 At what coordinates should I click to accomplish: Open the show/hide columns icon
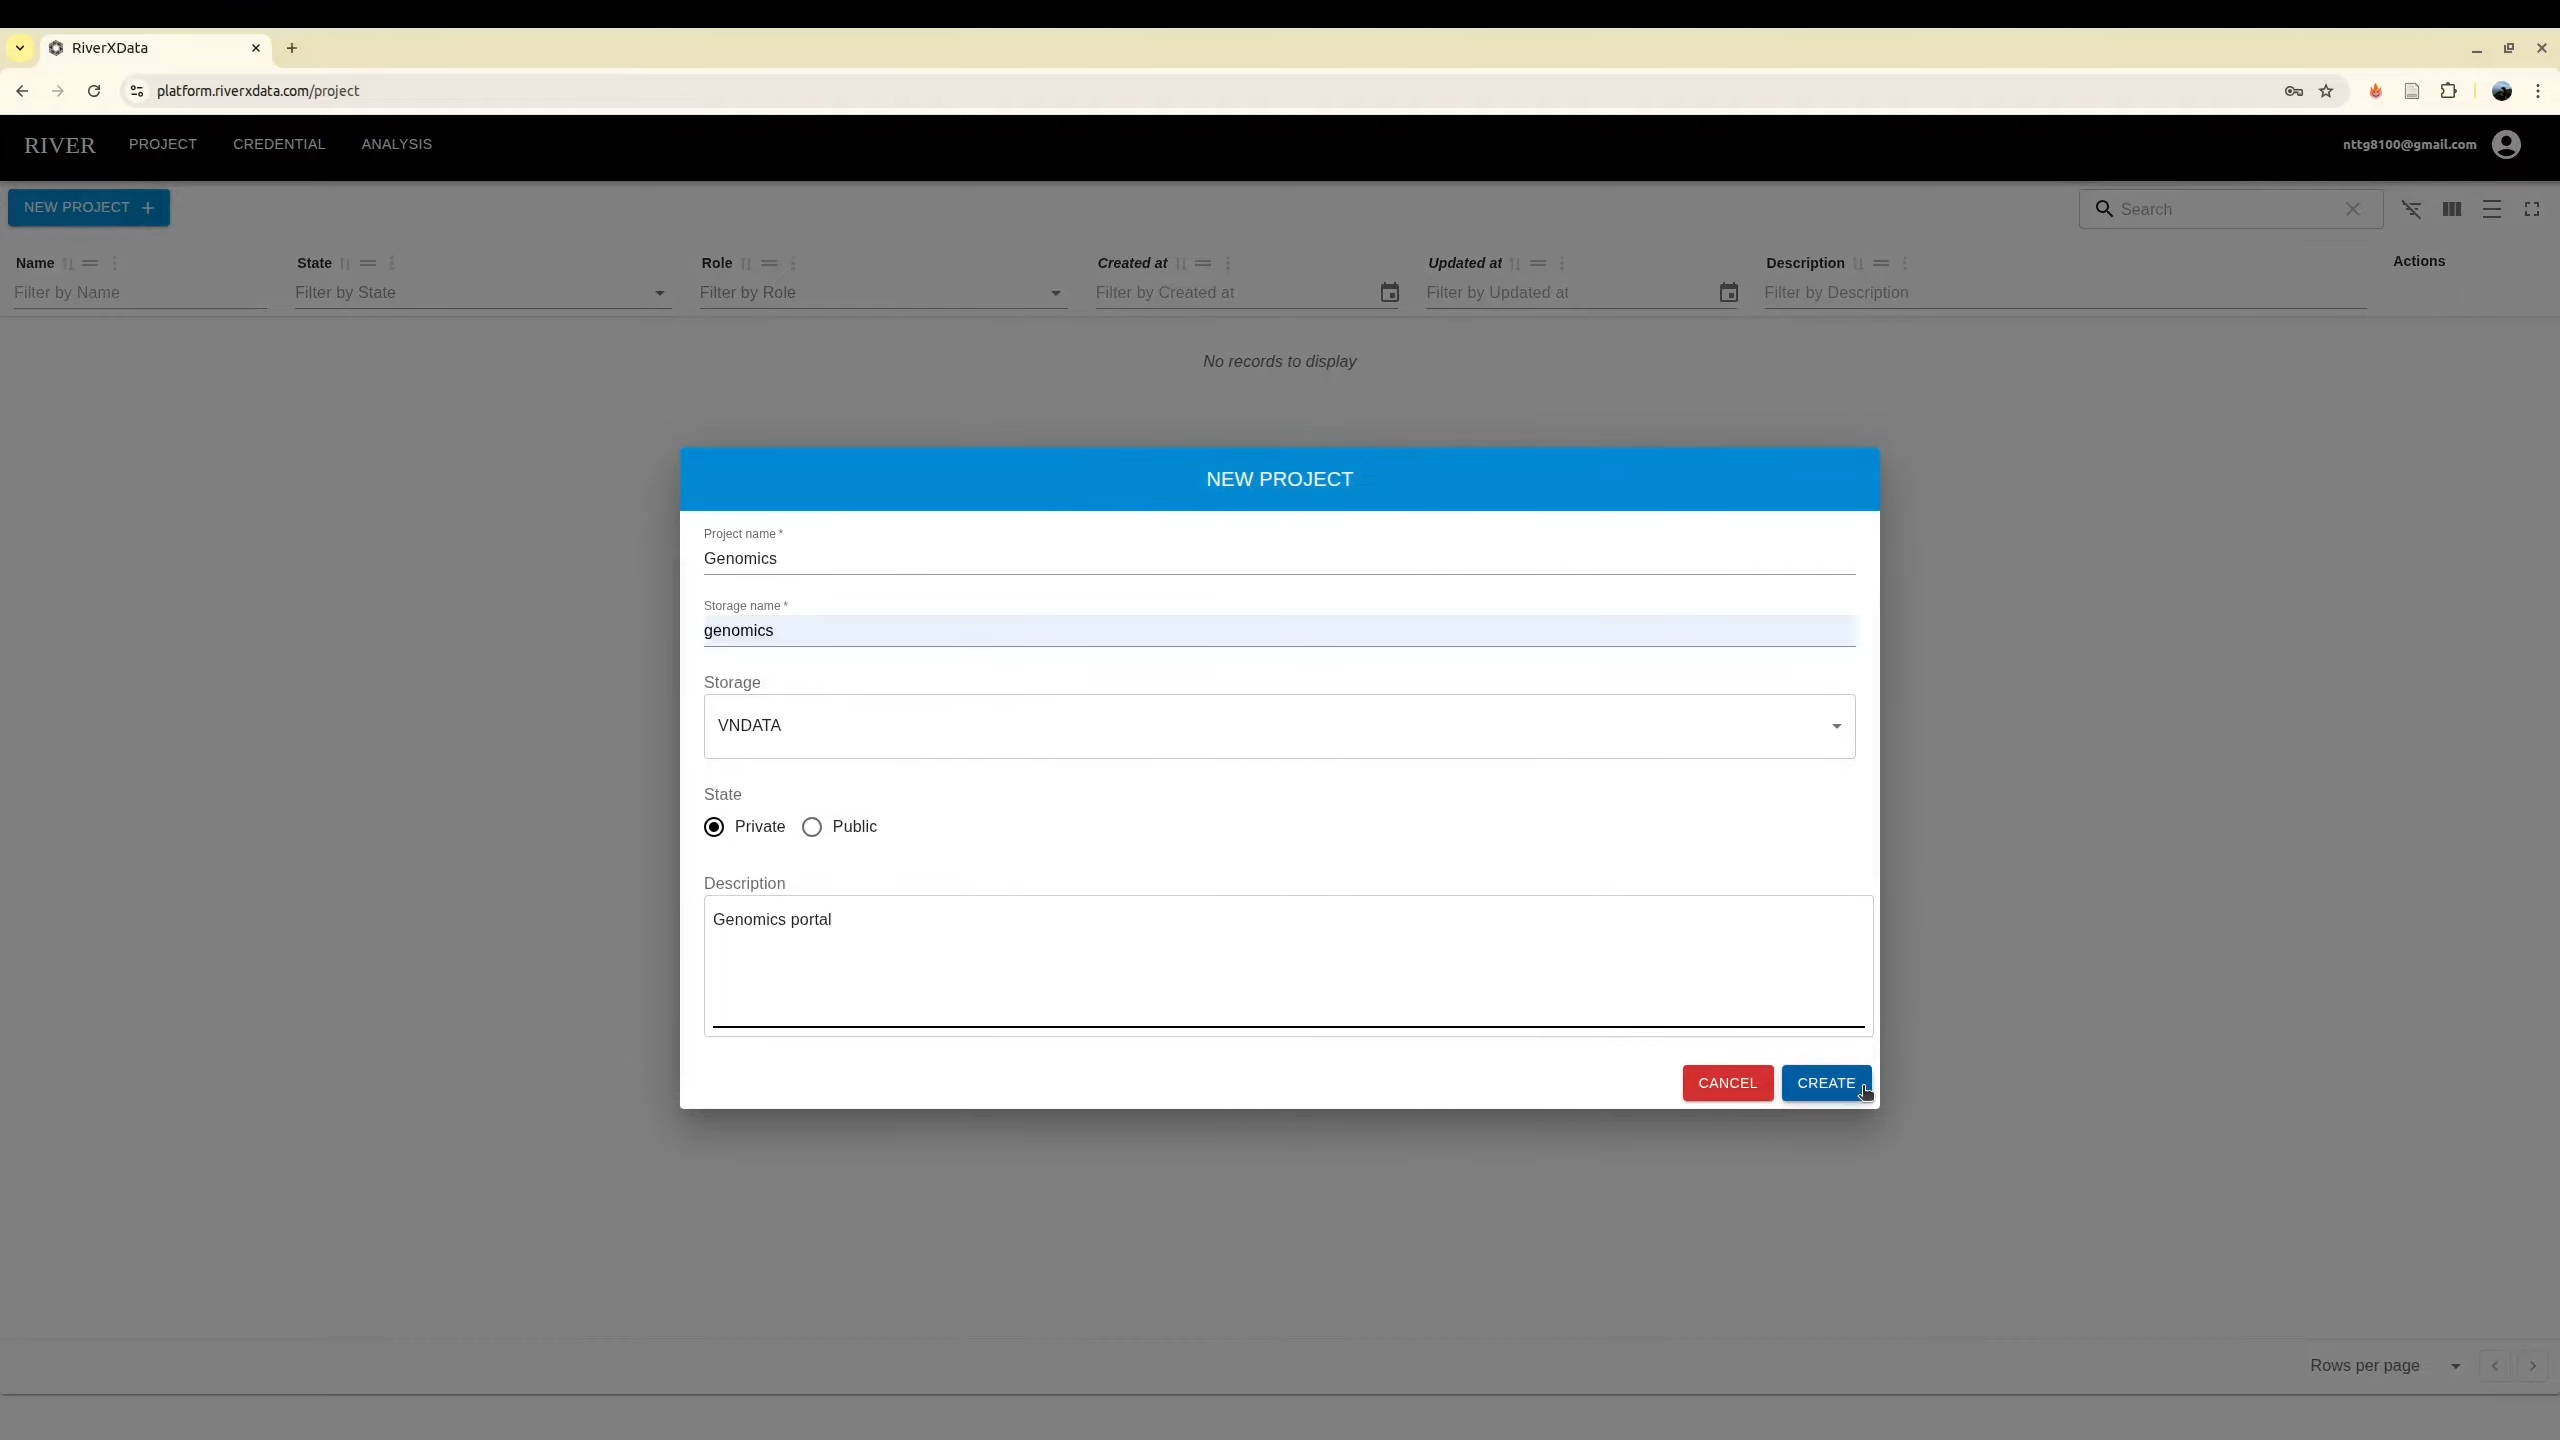click(2451, 209)
